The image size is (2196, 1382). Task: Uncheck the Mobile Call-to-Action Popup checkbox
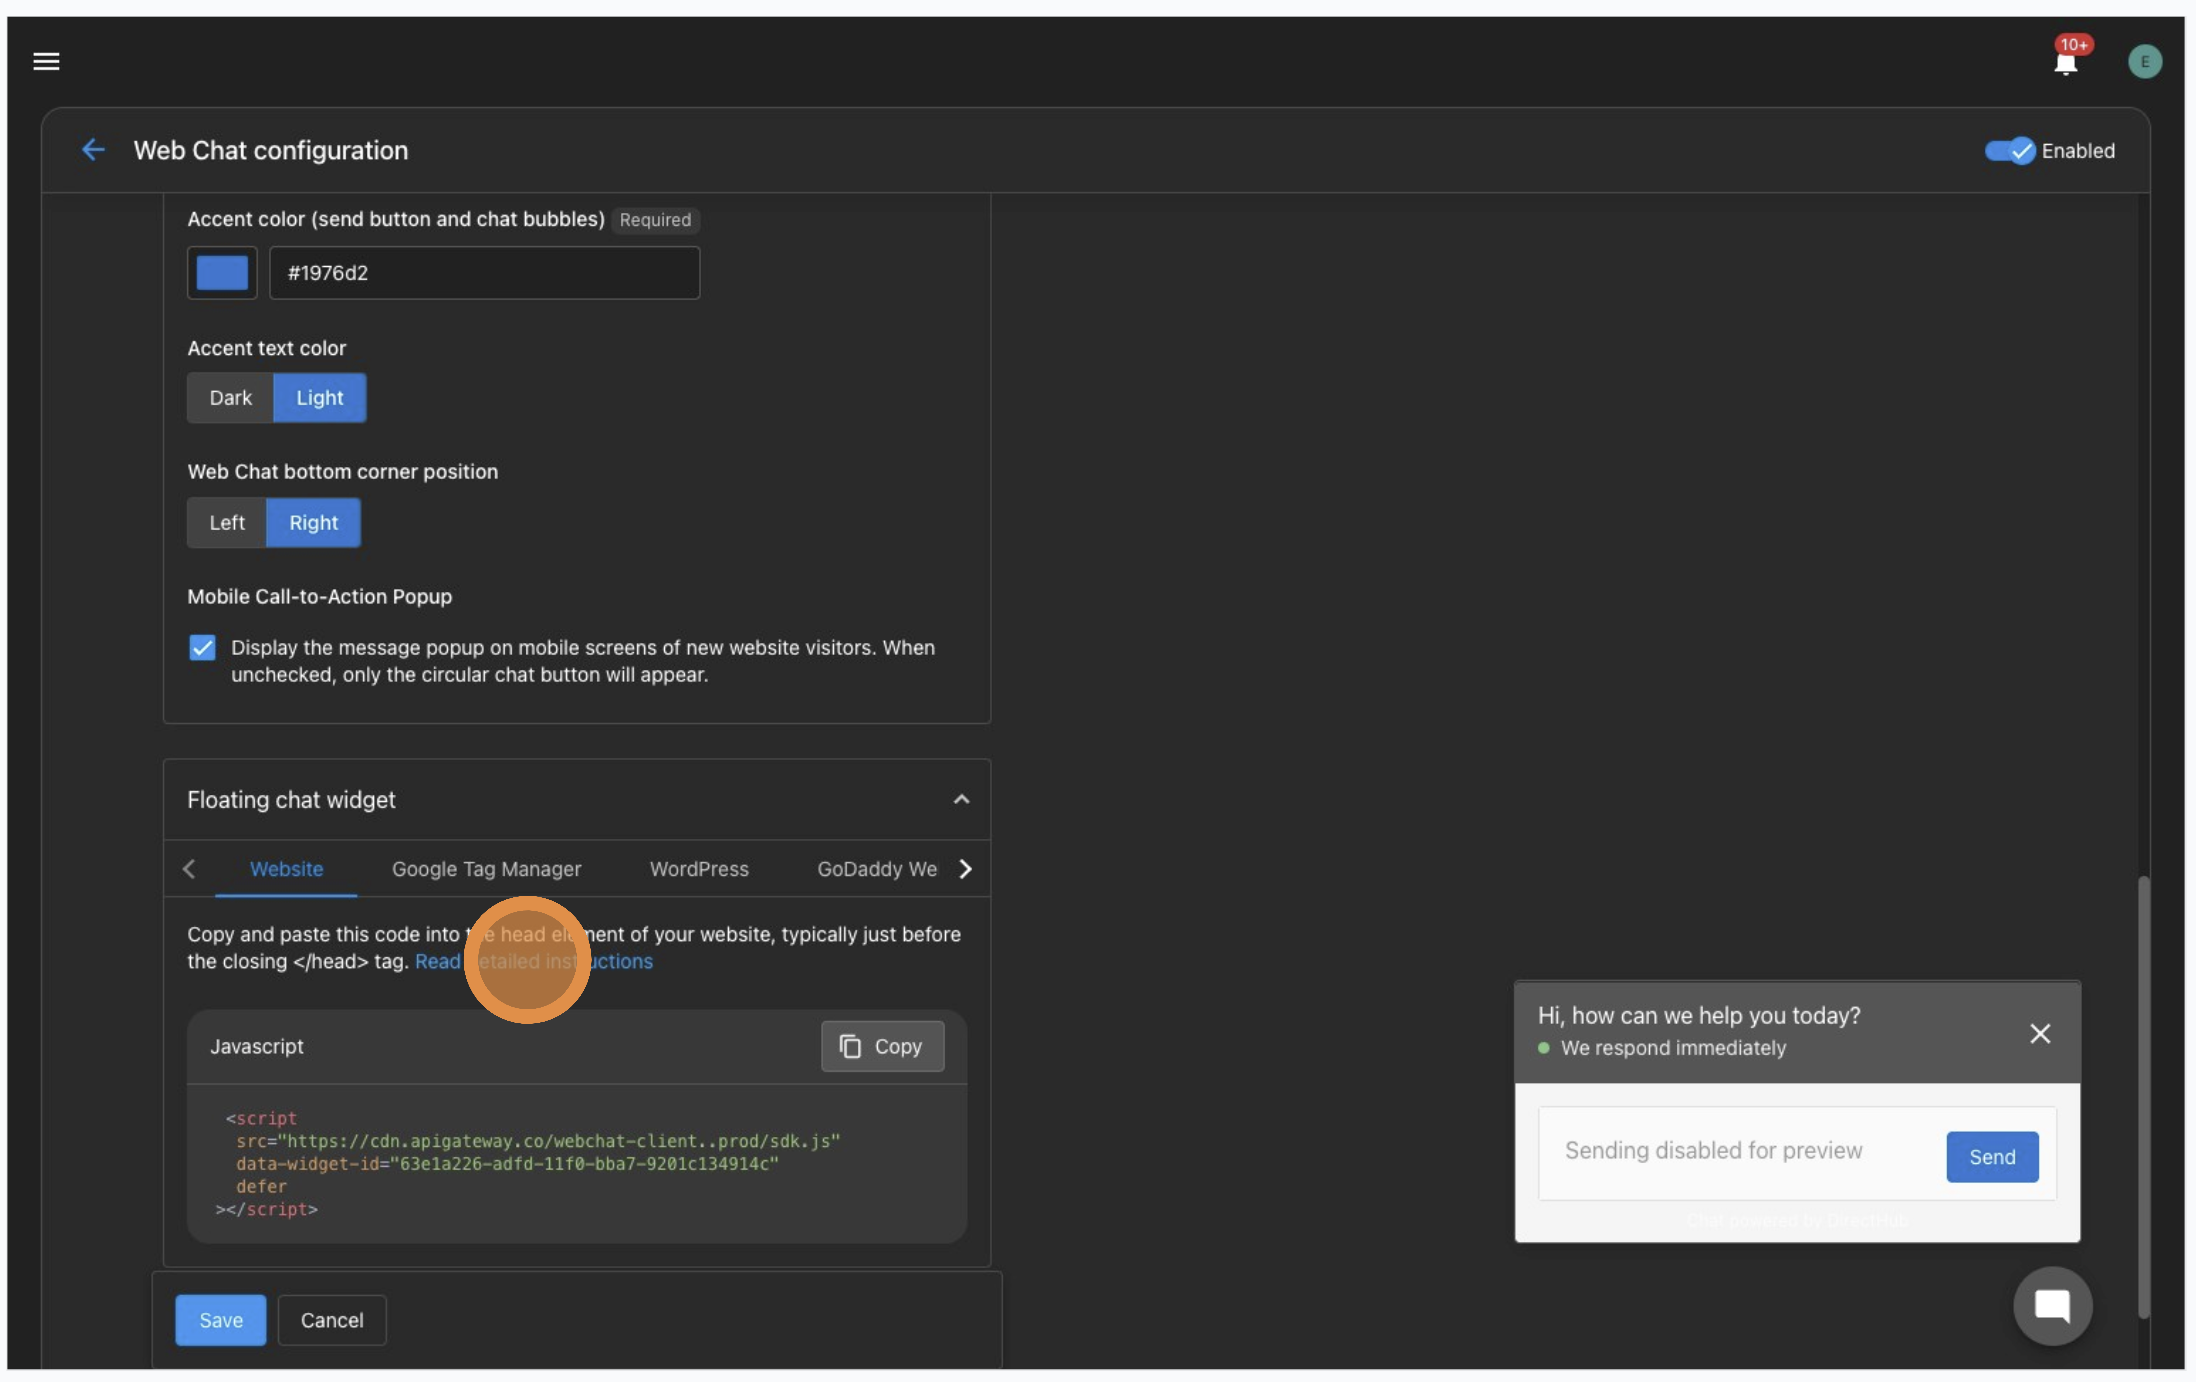202,648
